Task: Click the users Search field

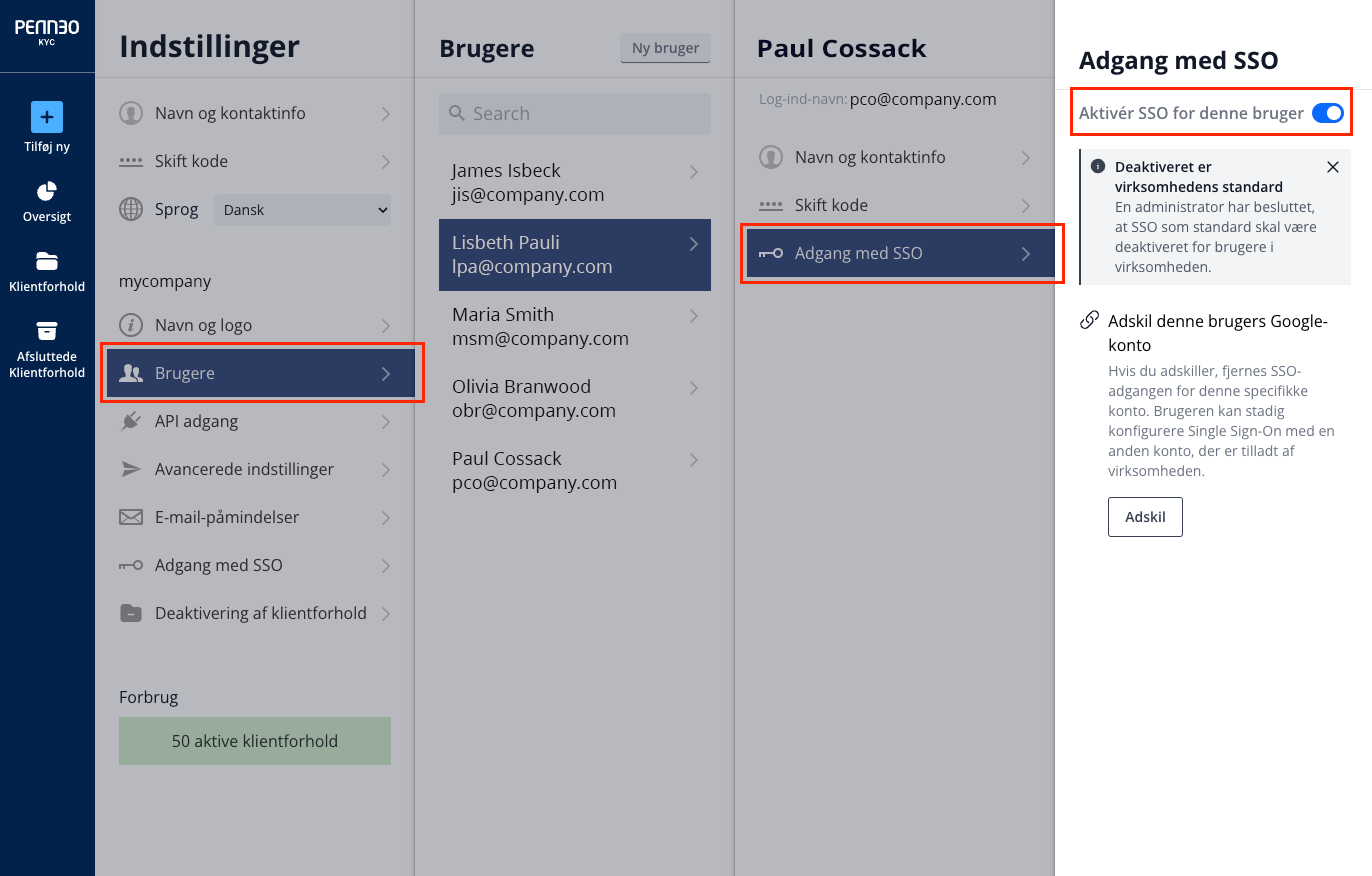Action: pyautogui.click(x=575, y=114)
